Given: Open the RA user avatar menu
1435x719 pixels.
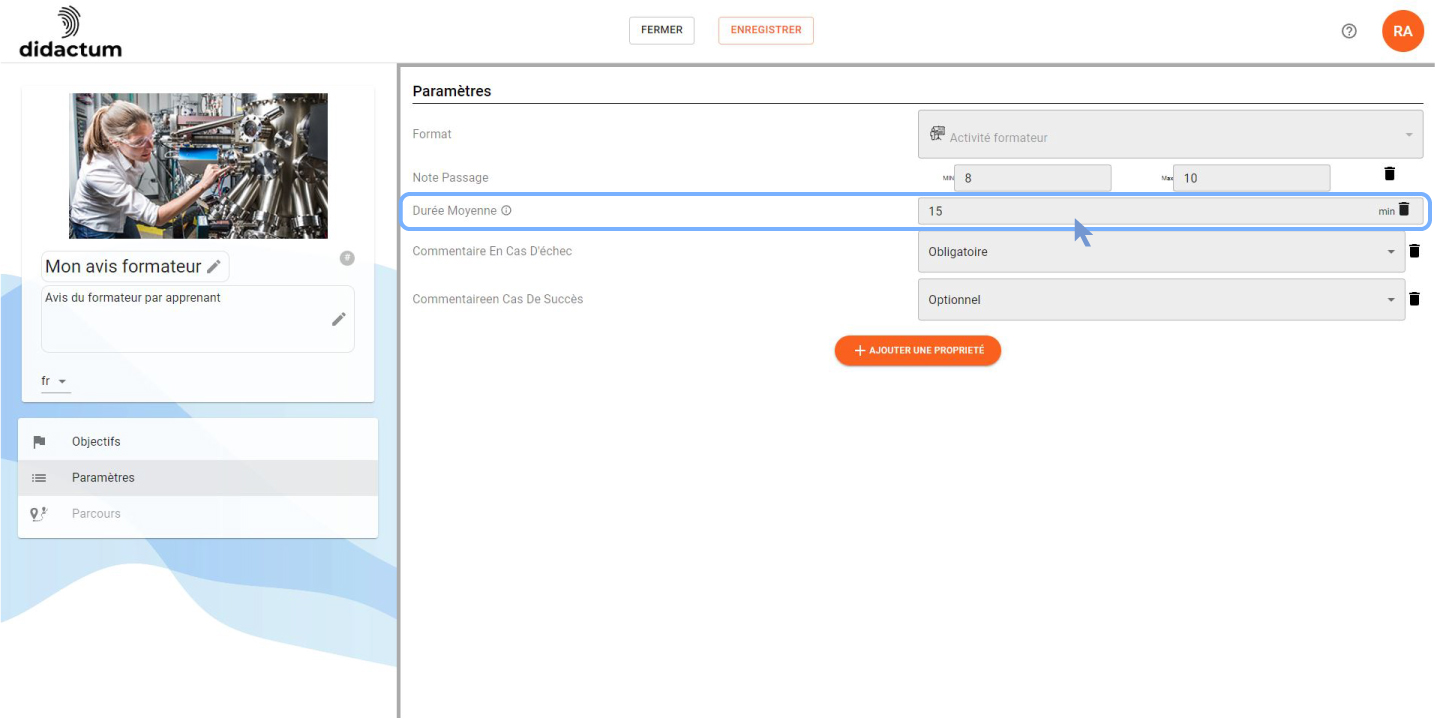Looking at the screenshot, I should tap(1402, 31).
